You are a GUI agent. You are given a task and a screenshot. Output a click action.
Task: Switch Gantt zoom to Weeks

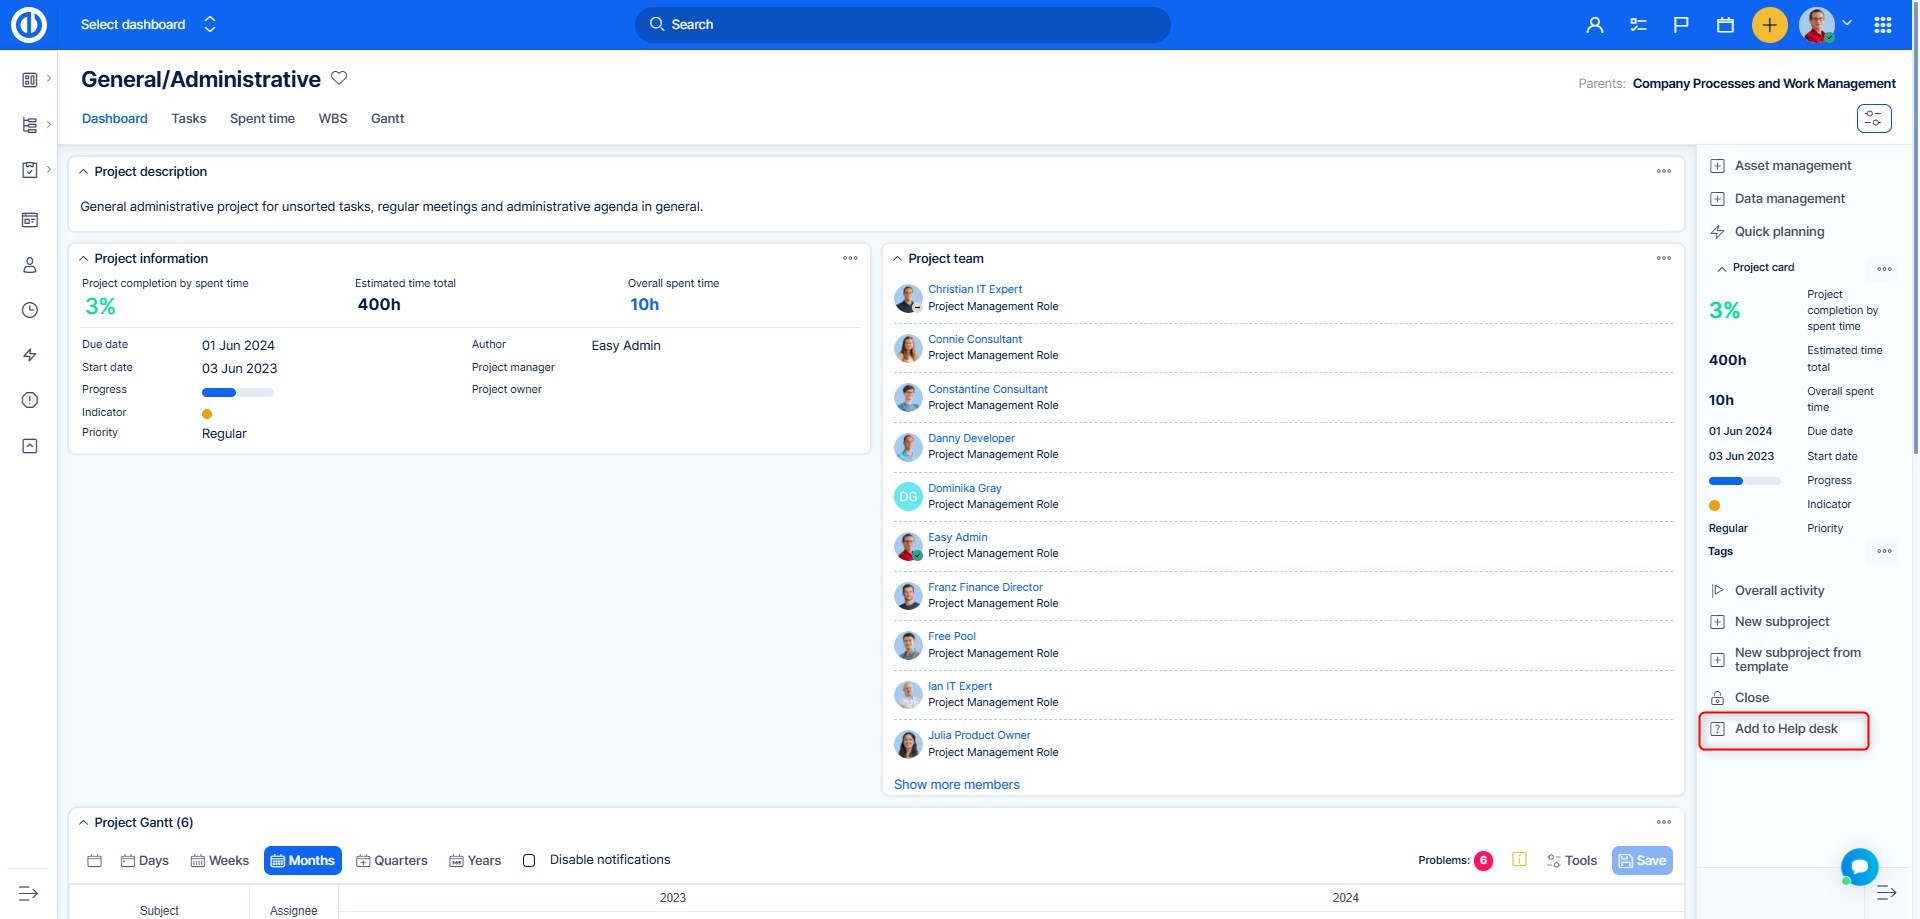pos(219,860)
